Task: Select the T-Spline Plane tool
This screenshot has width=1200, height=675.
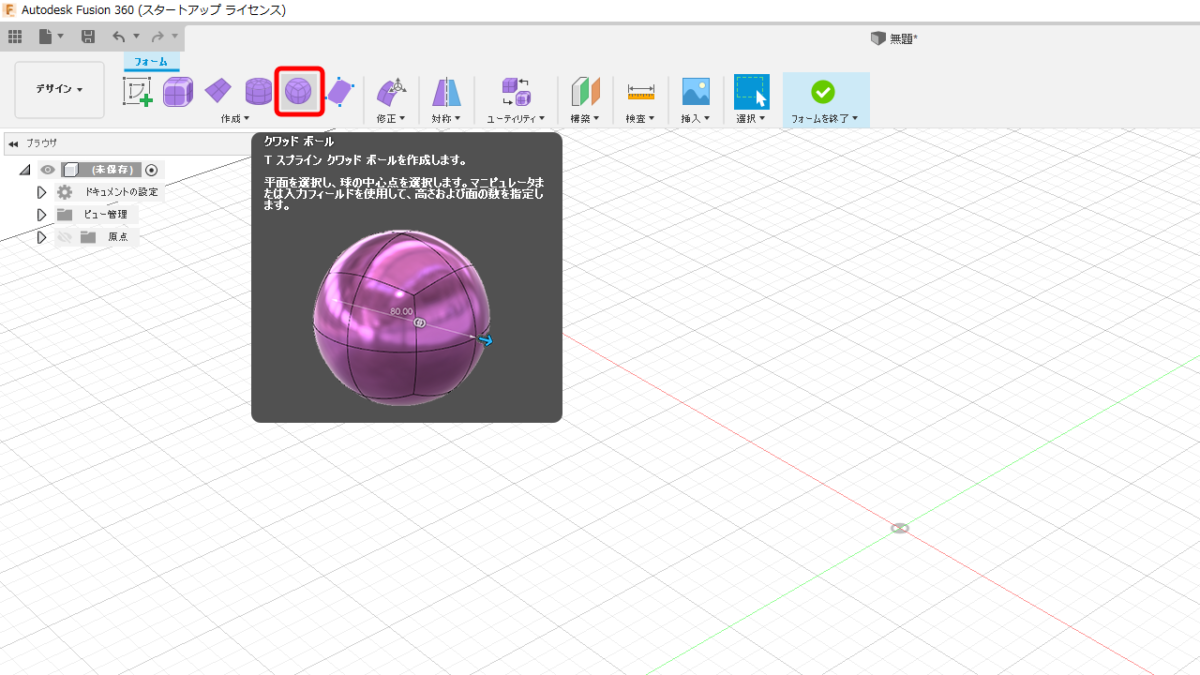Action: [218, 92]
